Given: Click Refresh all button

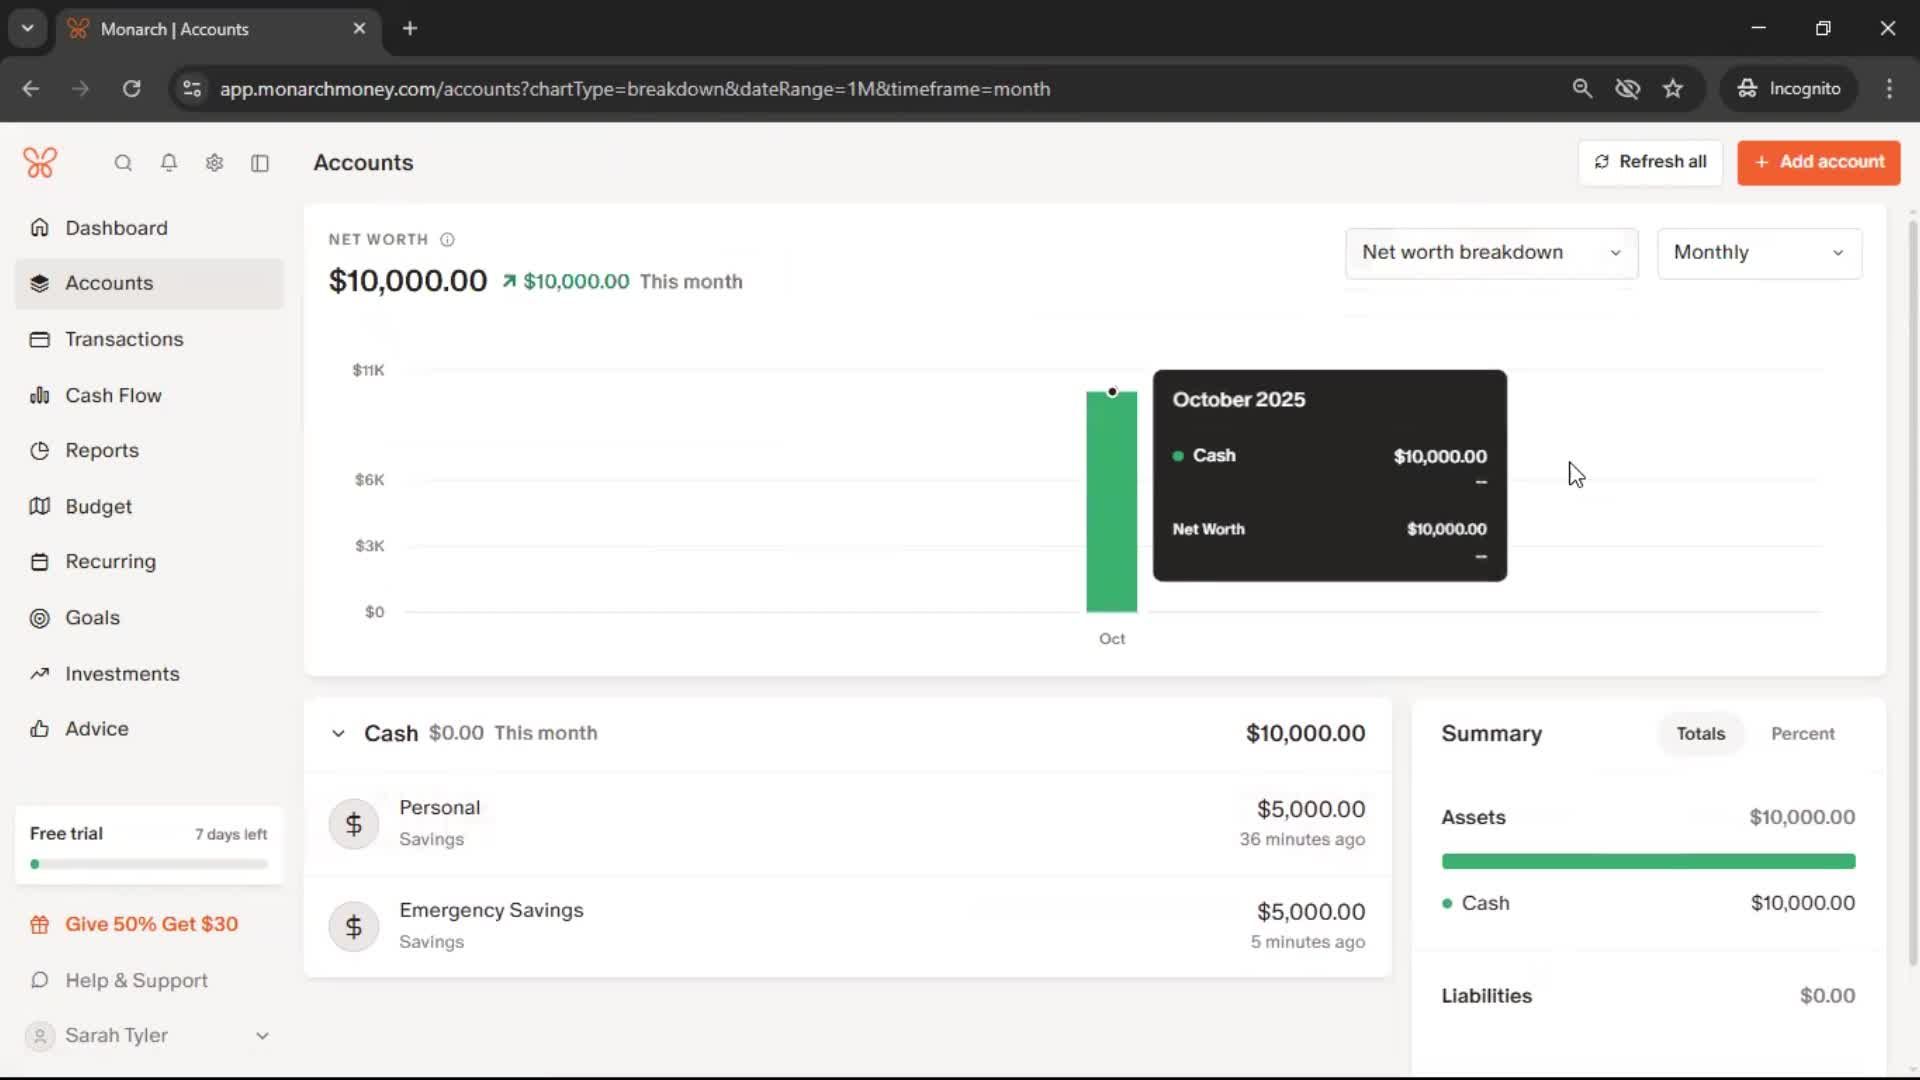Looking at the screenshot, I should point(1650,162).
